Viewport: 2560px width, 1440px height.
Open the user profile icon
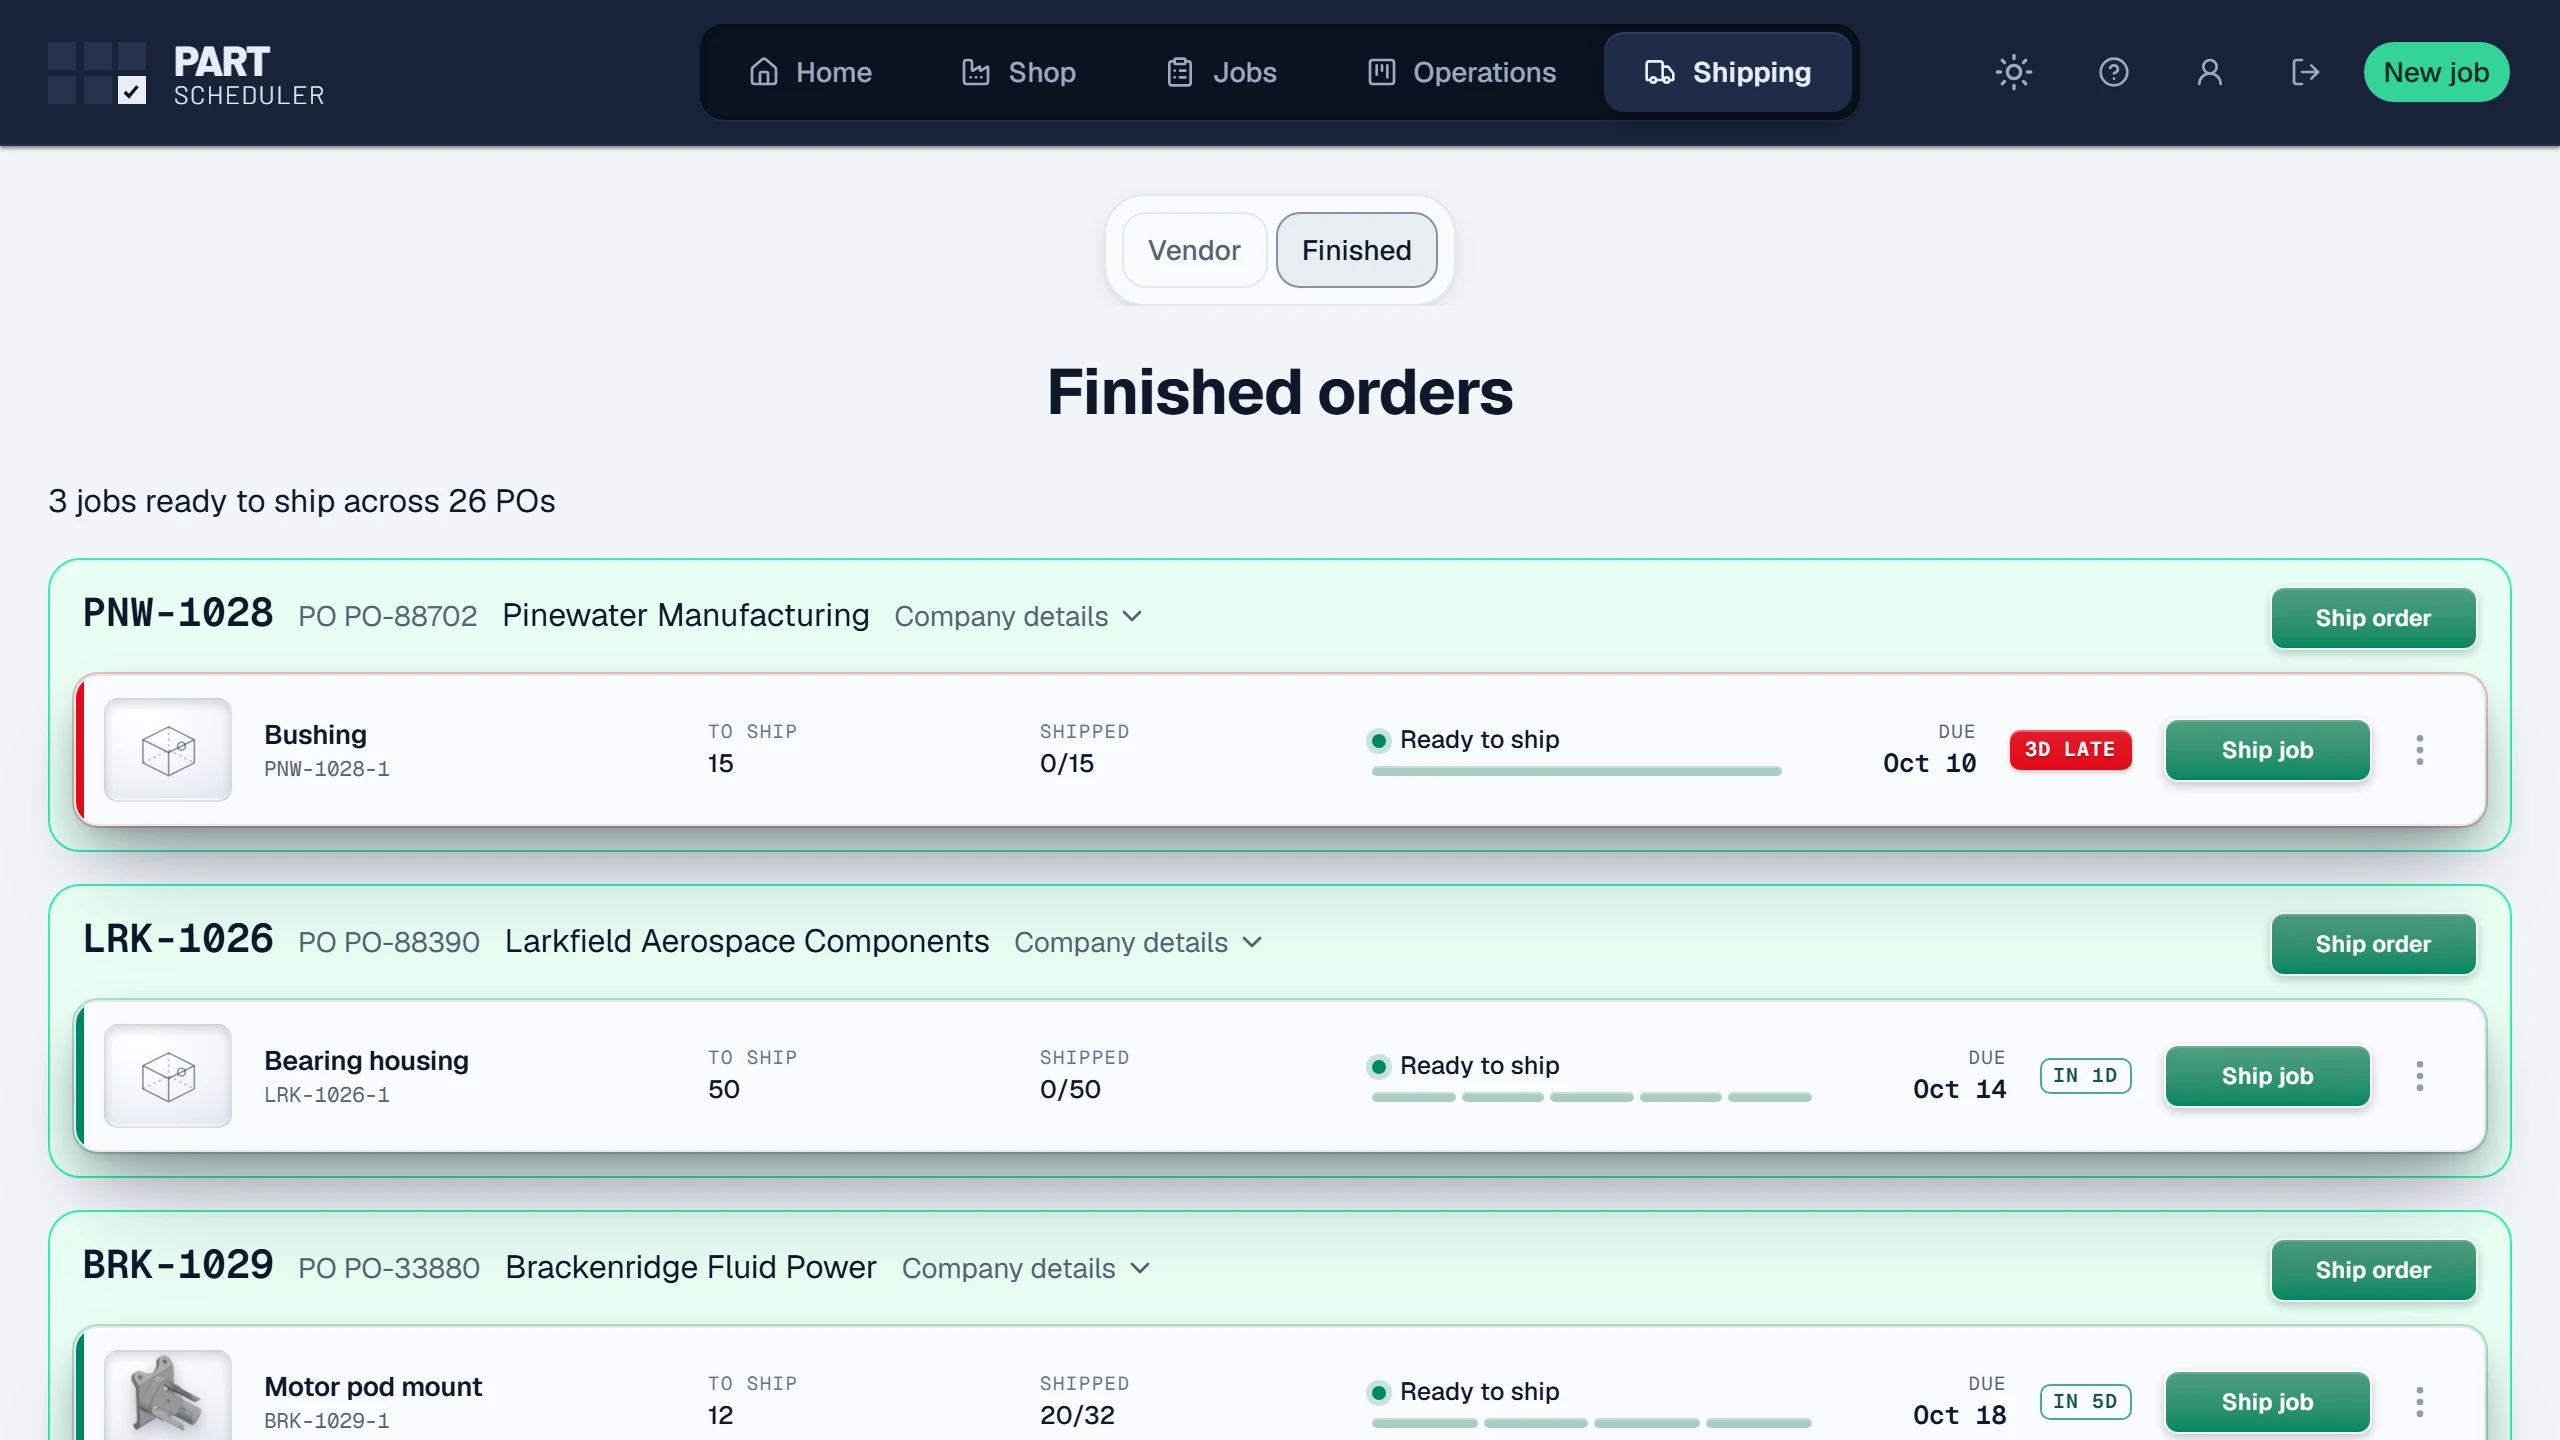pos(2209,72)
